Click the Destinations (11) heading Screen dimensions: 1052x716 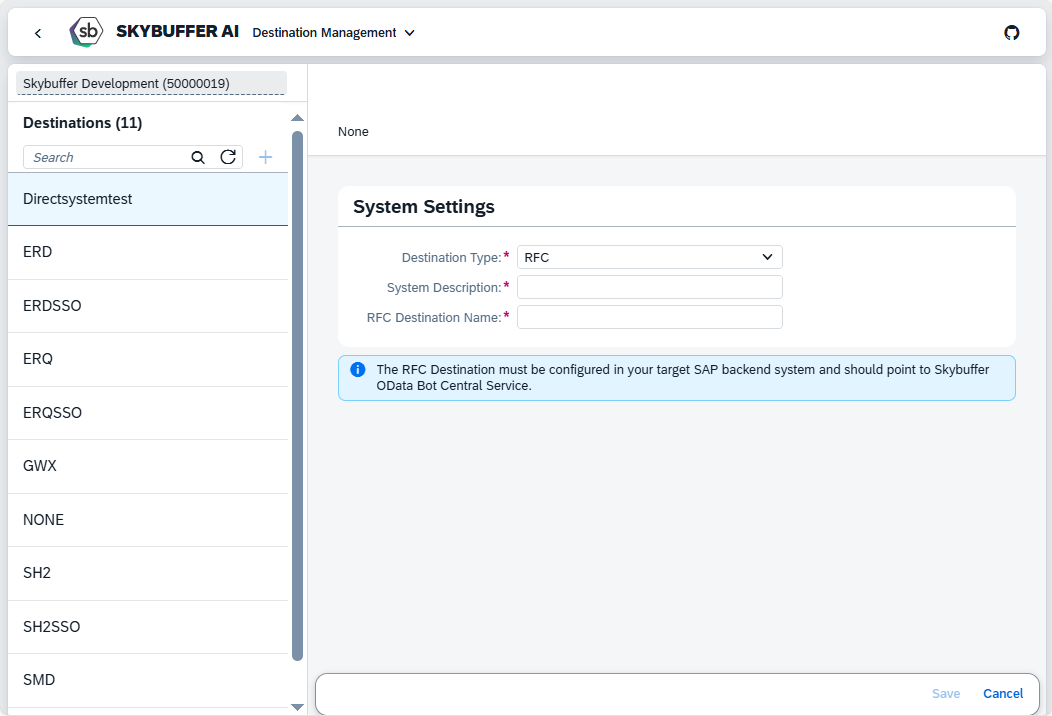(83, 123)
